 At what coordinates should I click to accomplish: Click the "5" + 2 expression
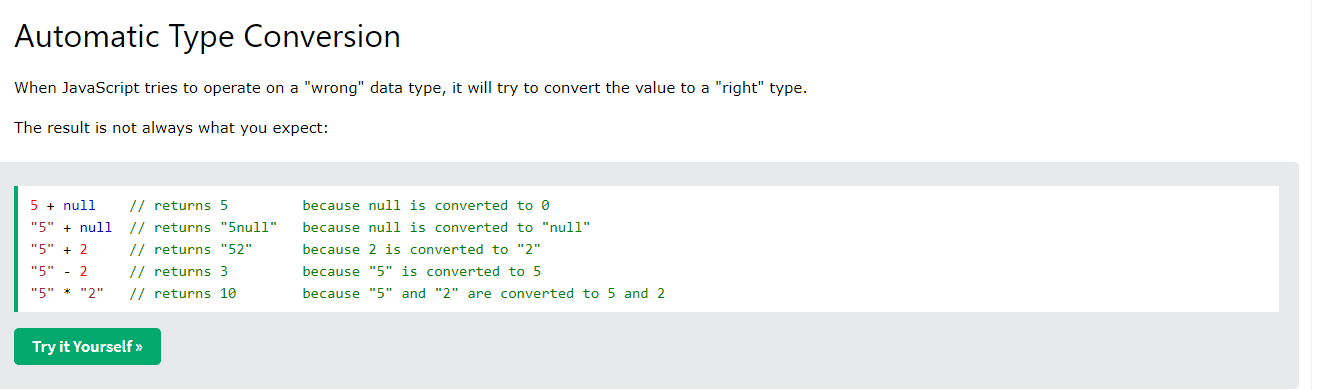(x=59, y=249)
